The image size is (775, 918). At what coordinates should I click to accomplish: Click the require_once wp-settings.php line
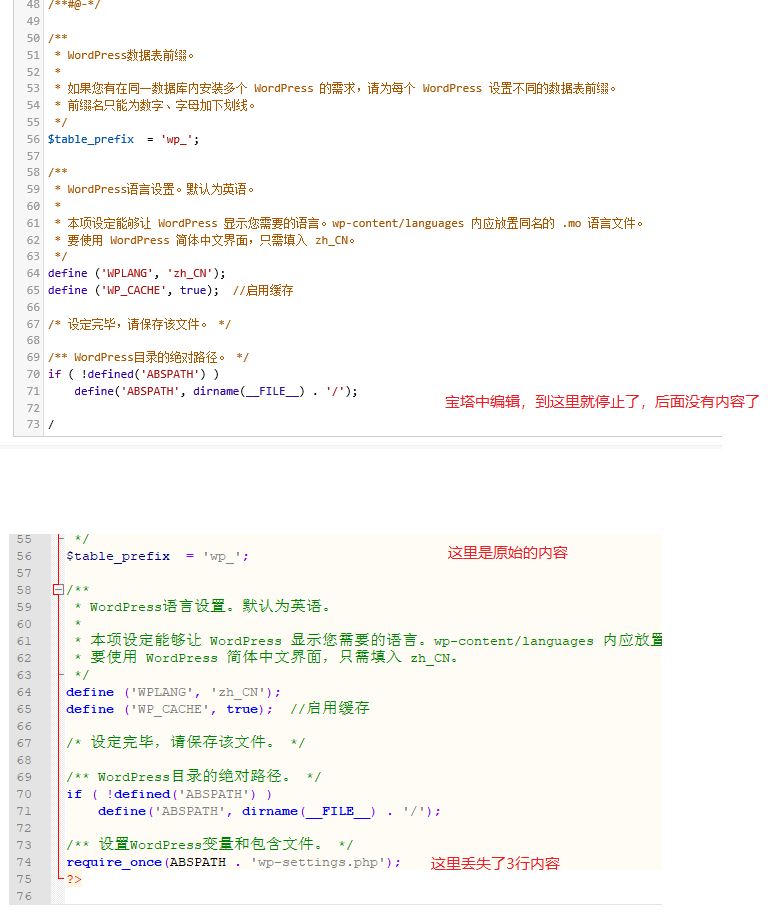pos(234,862)
